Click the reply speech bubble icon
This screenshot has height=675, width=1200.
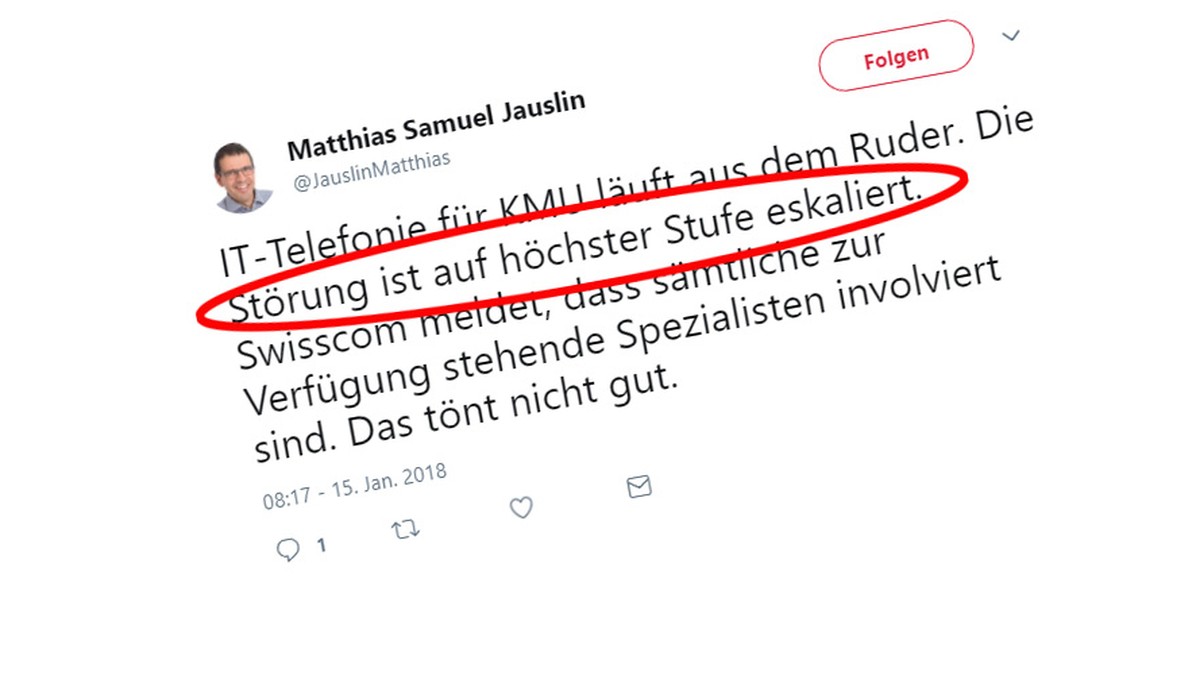tap(288, 549)
